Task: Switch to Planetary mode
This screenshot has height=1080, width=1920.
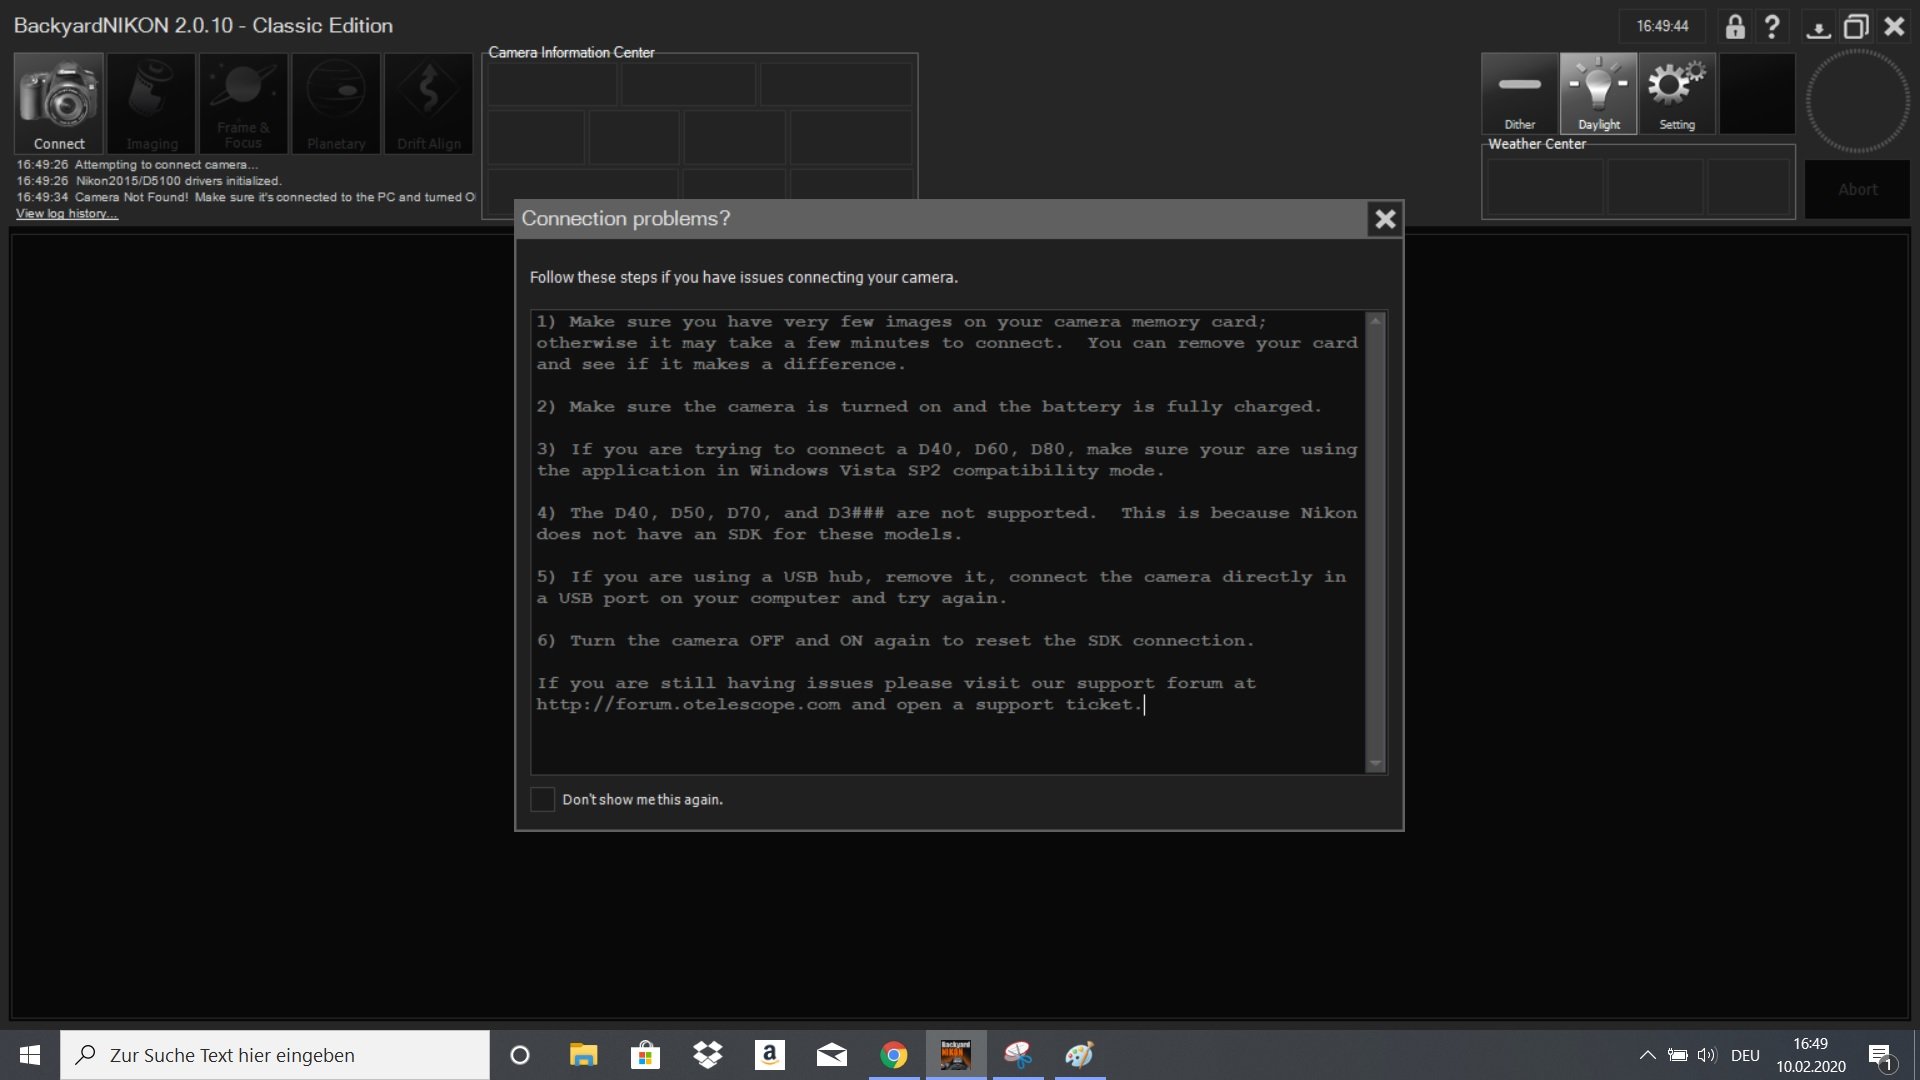Action: (336, 103)
